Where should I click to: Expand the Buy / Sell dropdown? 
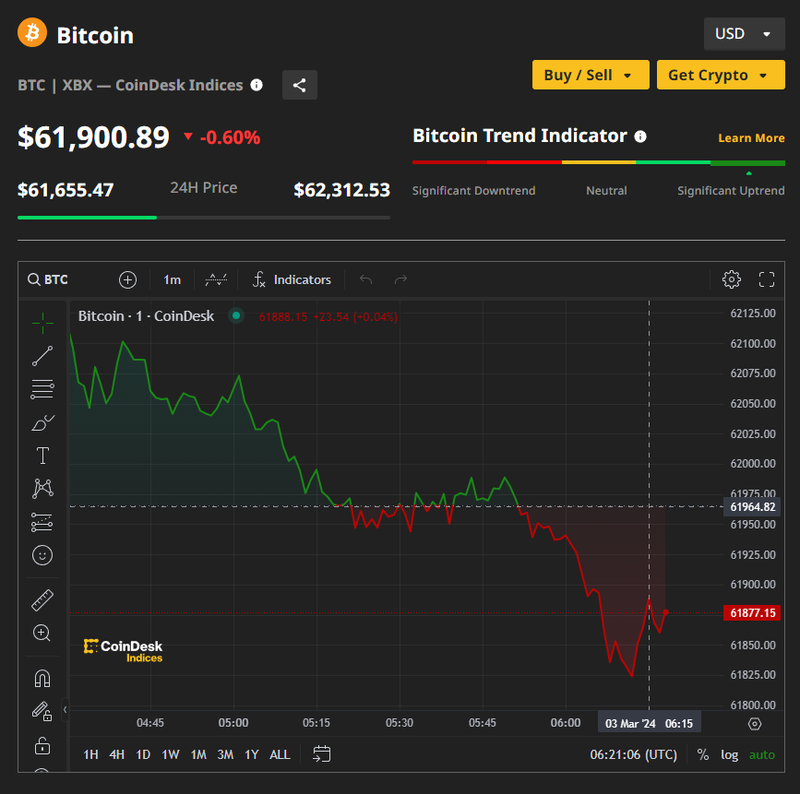coord(589,75)
